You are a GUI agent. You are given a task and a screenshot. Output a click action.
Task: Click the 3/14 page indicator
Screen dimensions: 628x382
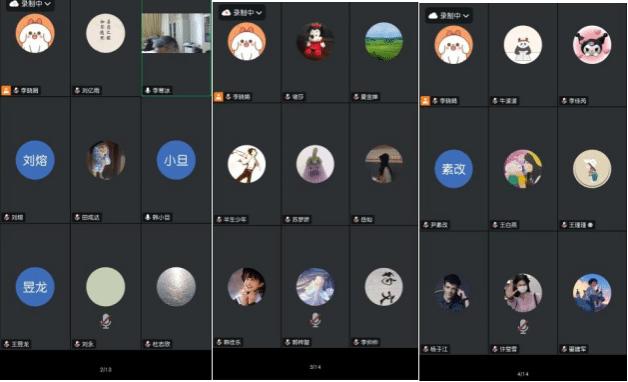[x=315, y=367]
